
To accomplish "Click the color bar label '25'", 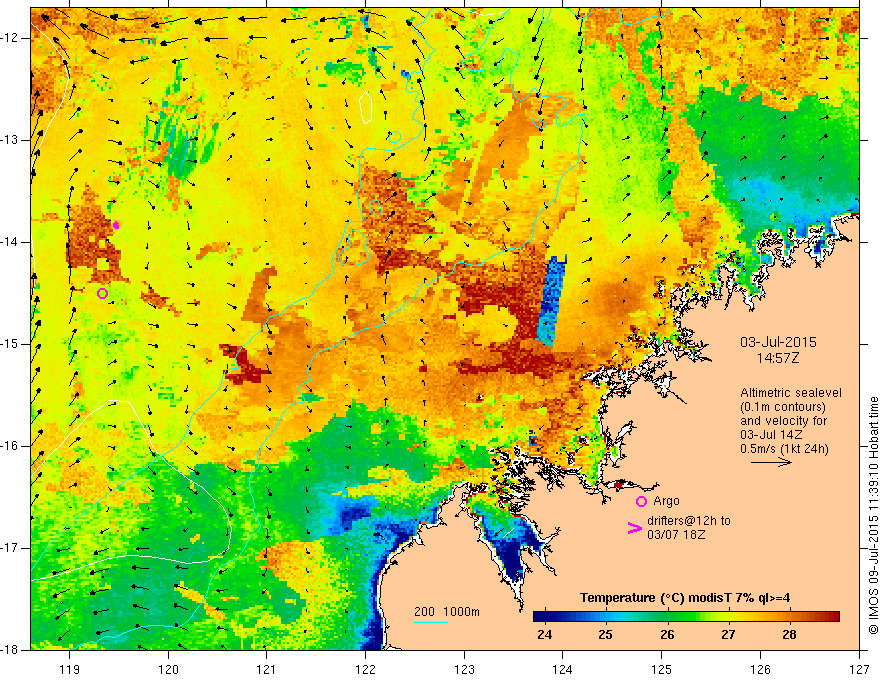I will coord(605,635).
